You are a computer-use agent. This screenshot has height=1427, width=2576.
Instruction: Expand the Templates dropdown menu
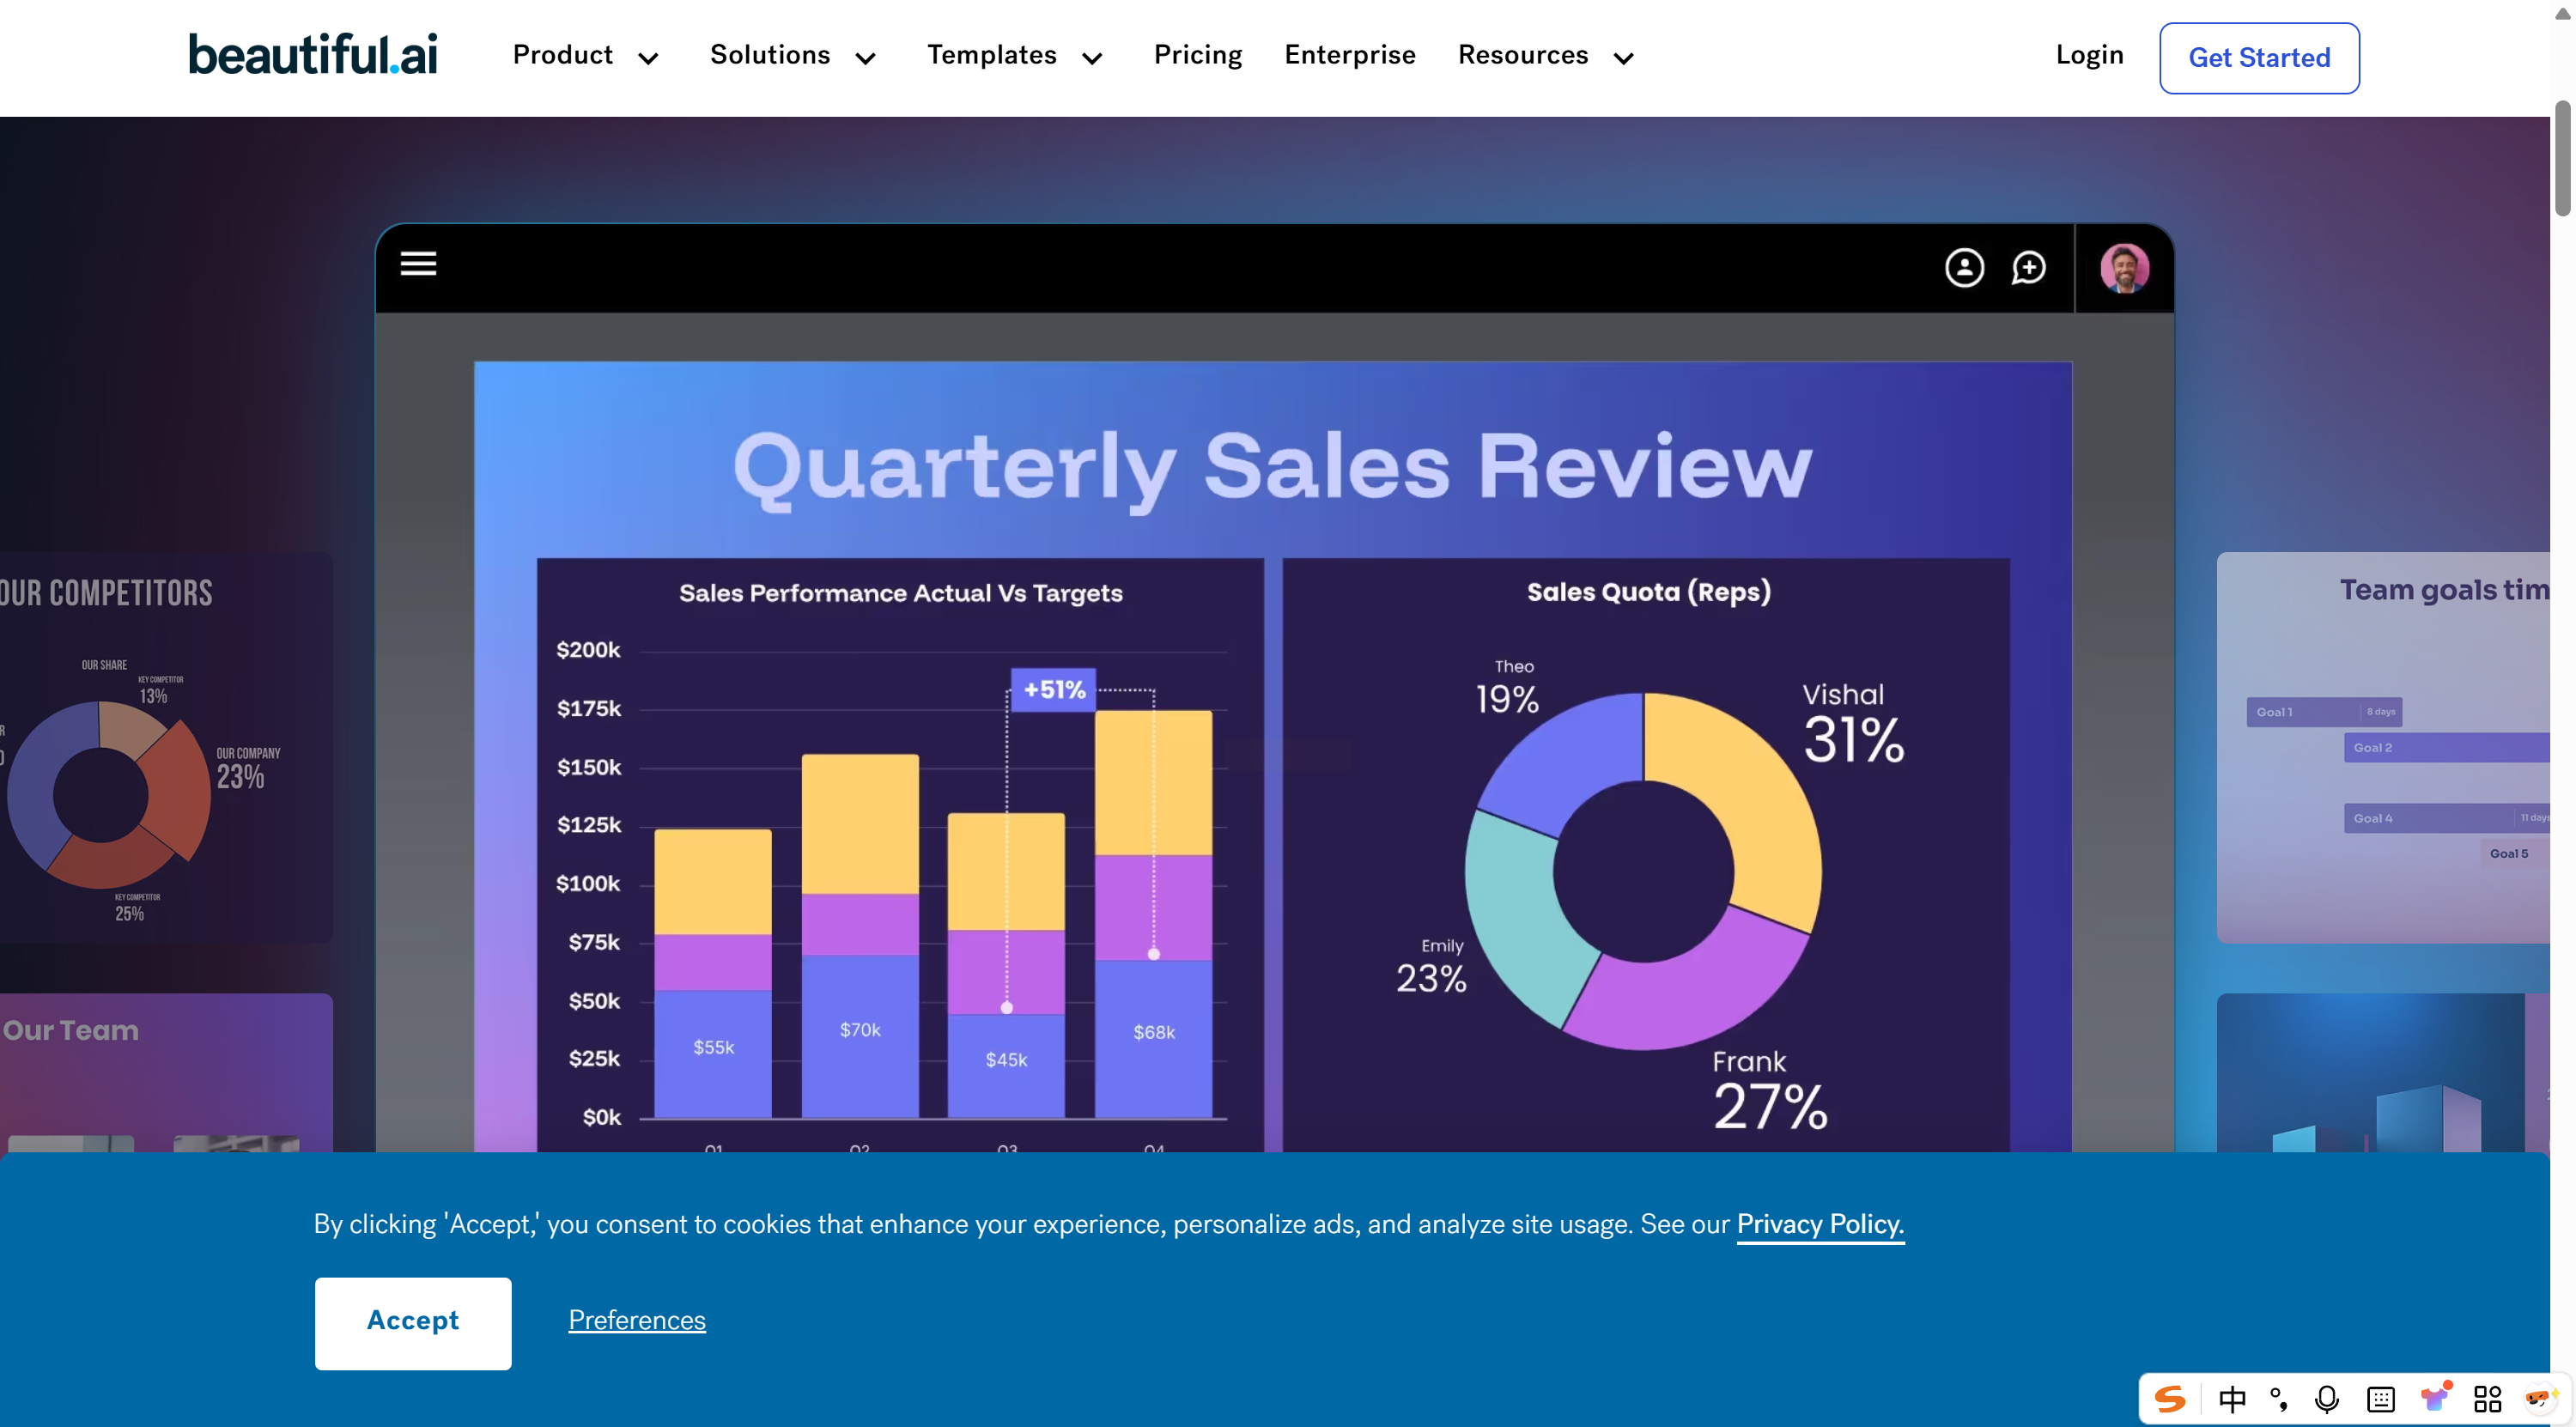1014,56
